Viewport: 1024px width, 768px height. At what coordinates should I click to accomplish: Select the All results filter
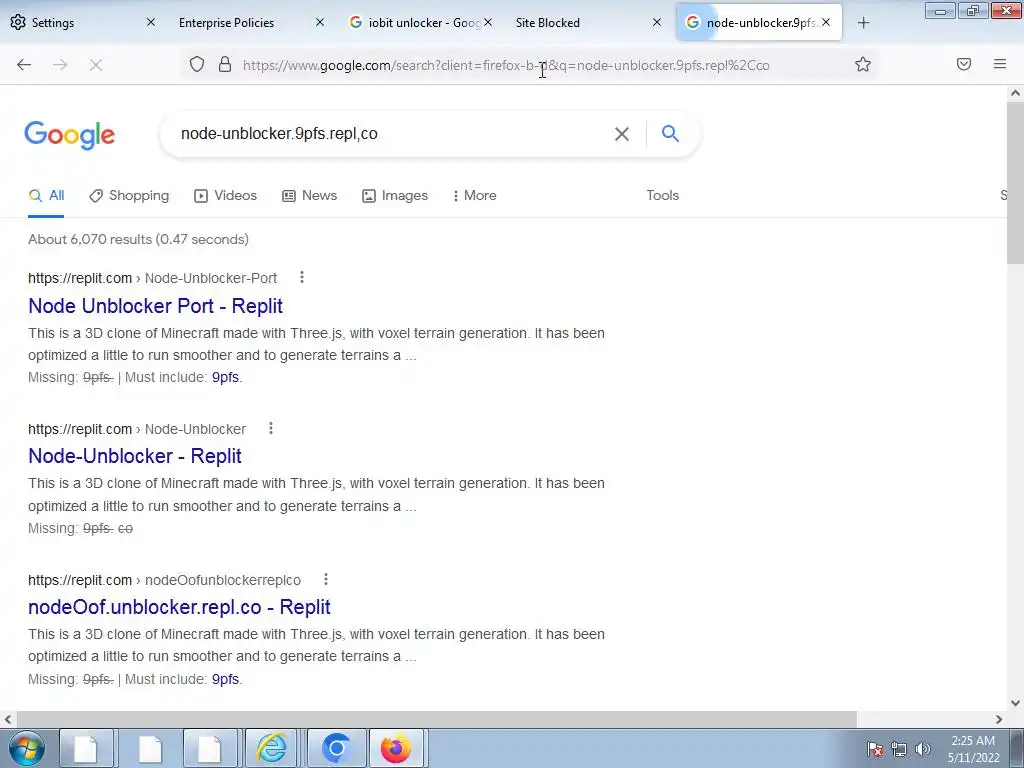(46, 195)
